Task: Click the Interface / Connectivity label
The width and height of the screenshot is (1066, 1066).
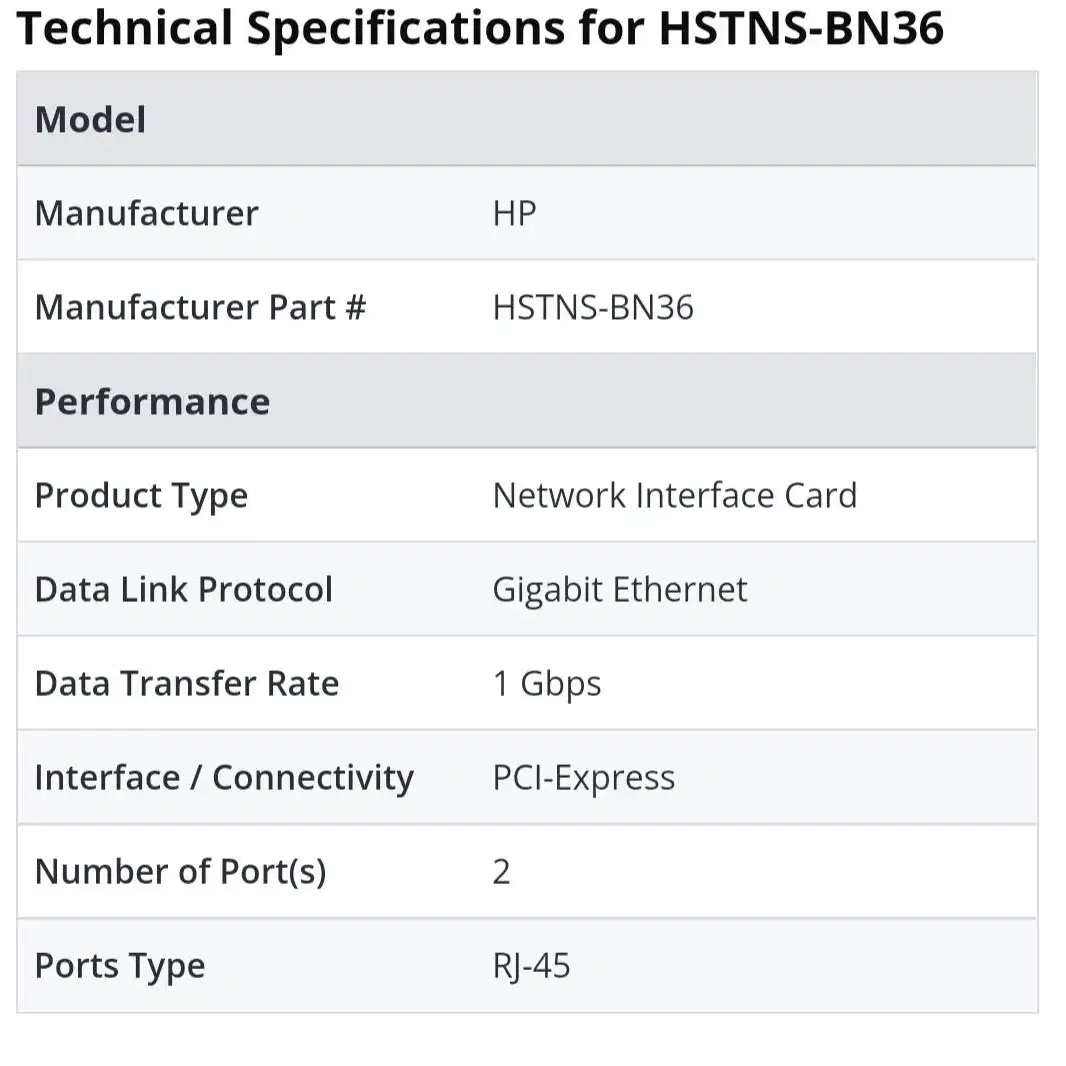Action: click(224, 778)
